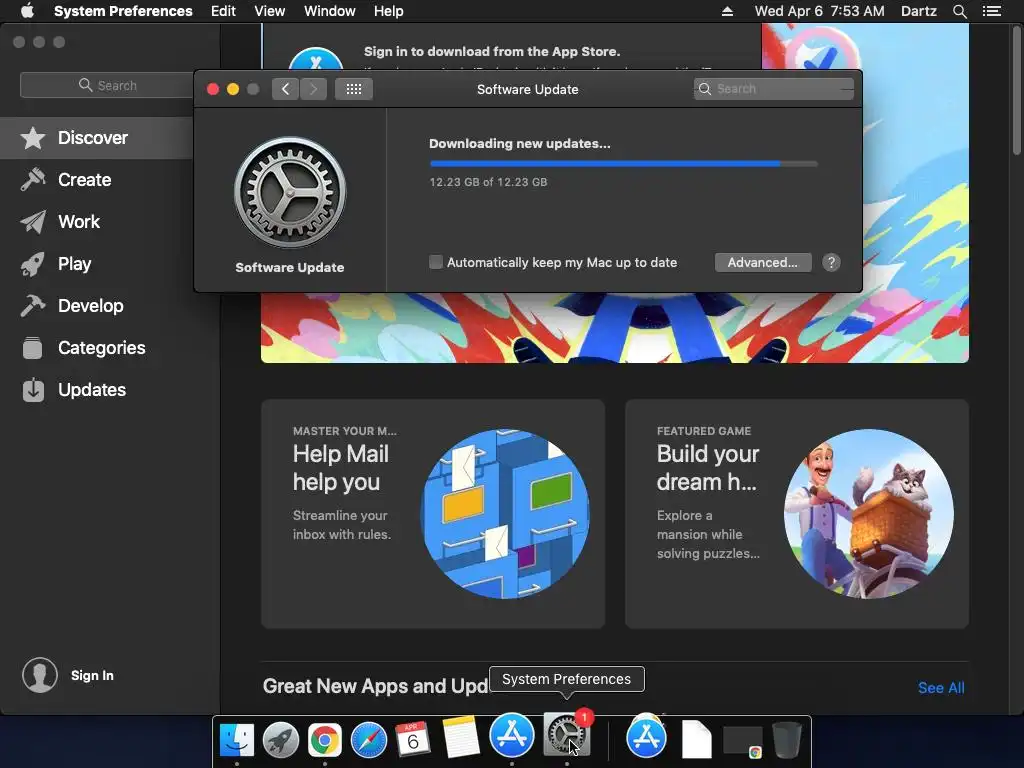
Task: Go back in the Software Update window
Action: [285, 89]
